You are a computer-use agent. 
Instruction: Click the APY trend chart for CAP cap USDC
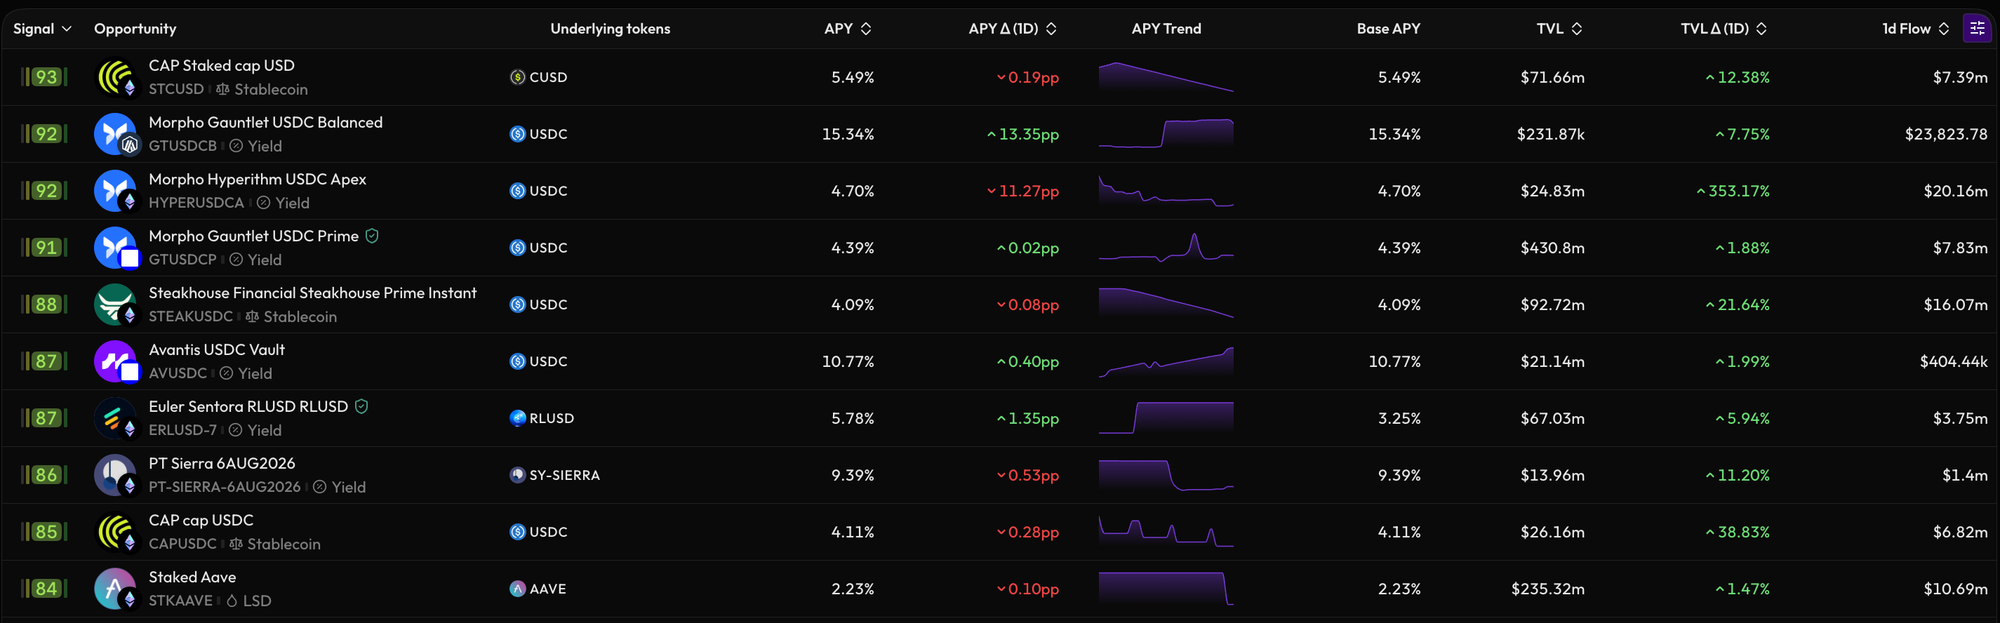[x=1166, y=532]
